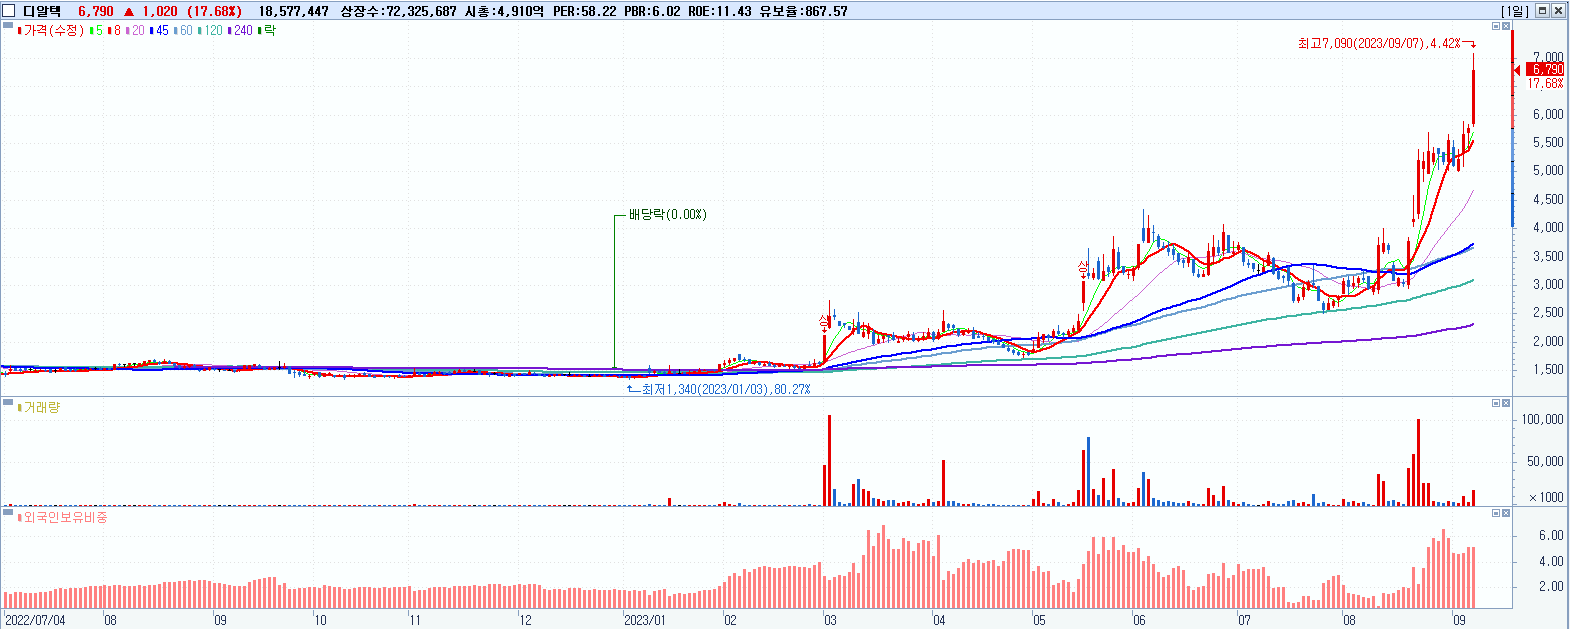Close the 외국인보유비중 panel
The height and width of the screenshot is (629, 1570).
click(1506, 513)
